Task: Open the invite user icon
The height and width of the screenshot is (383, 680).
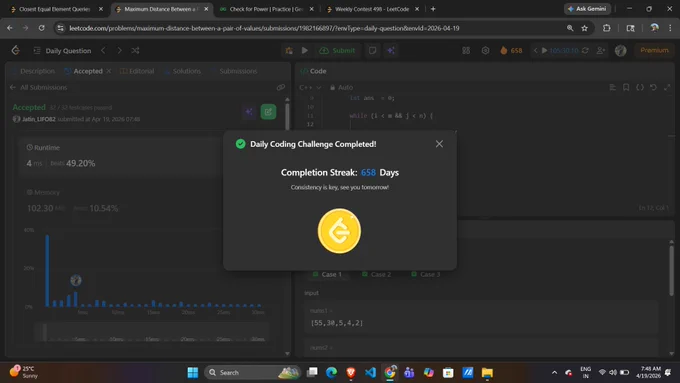Action: [x=601, y=51]
